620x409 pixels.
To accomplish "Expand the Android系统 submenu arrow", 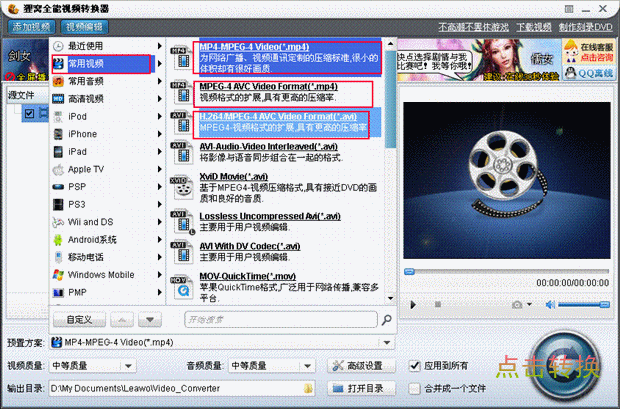I will (159, 239).
